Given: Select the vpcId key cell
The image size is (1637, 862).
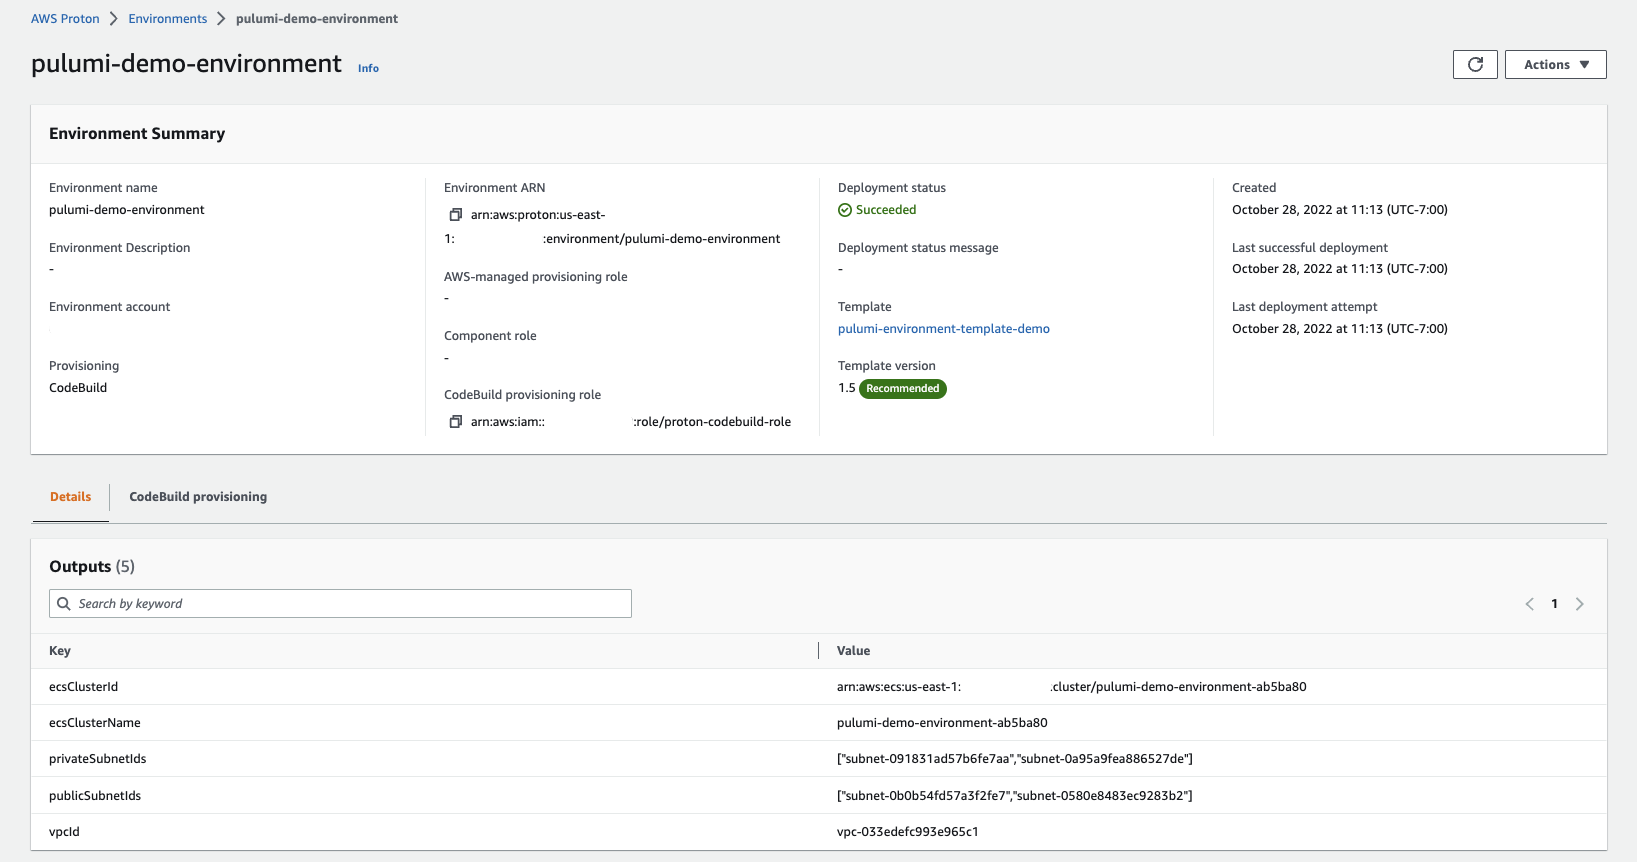Looking at the screenshot, I should pos(64,832).
